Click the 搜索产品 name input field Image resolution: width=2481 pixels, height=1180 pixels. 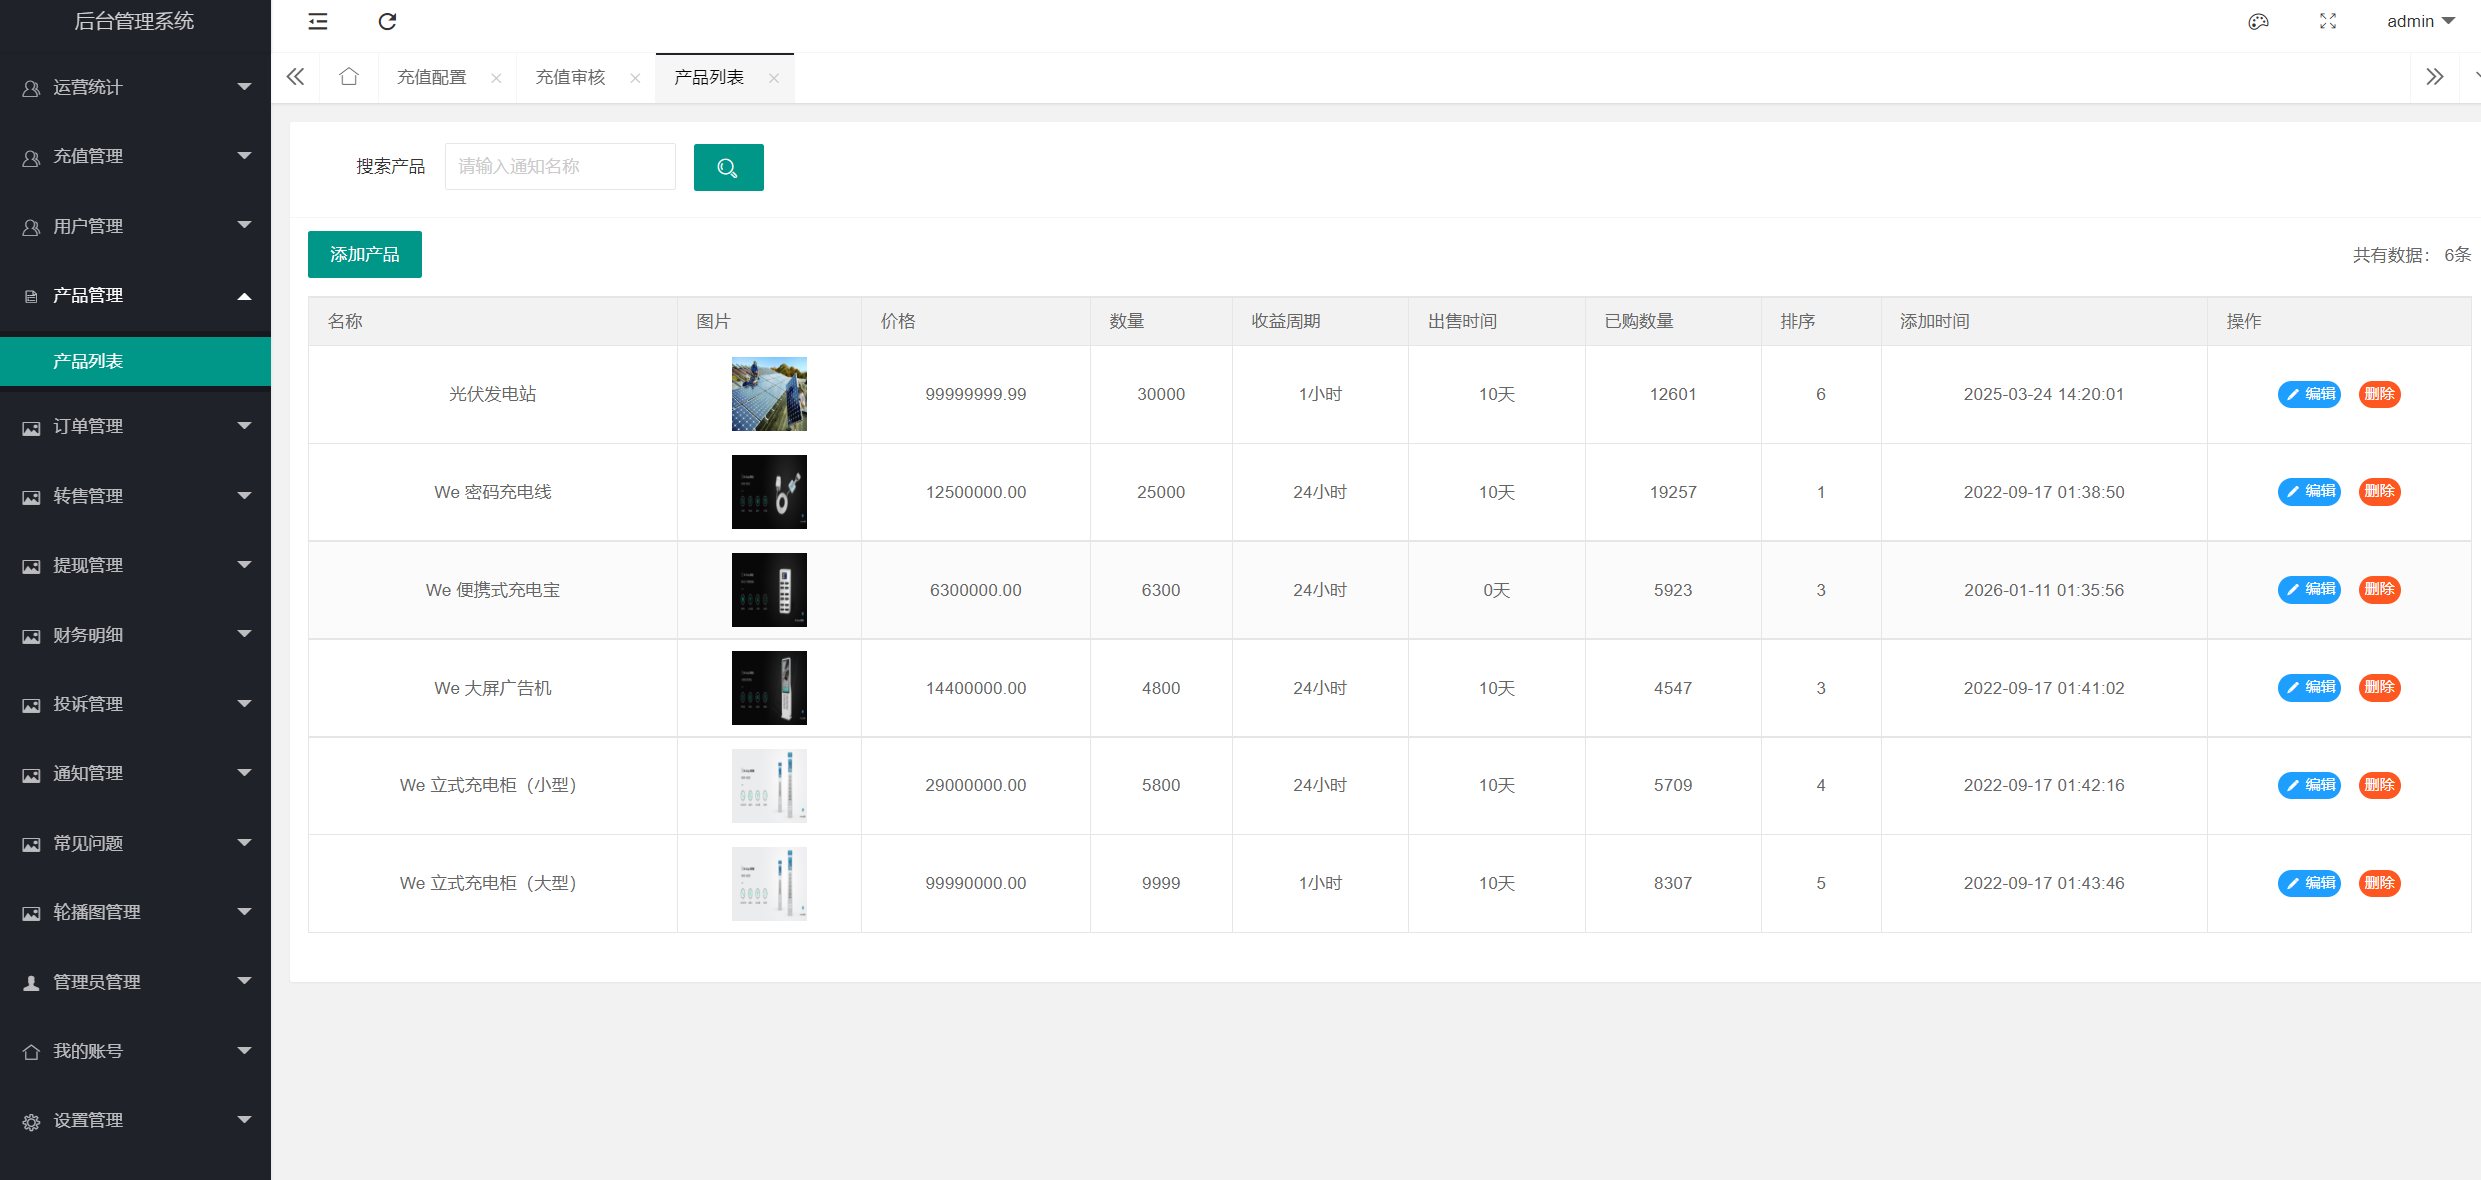pyautogui.click(x=560, y=167)
